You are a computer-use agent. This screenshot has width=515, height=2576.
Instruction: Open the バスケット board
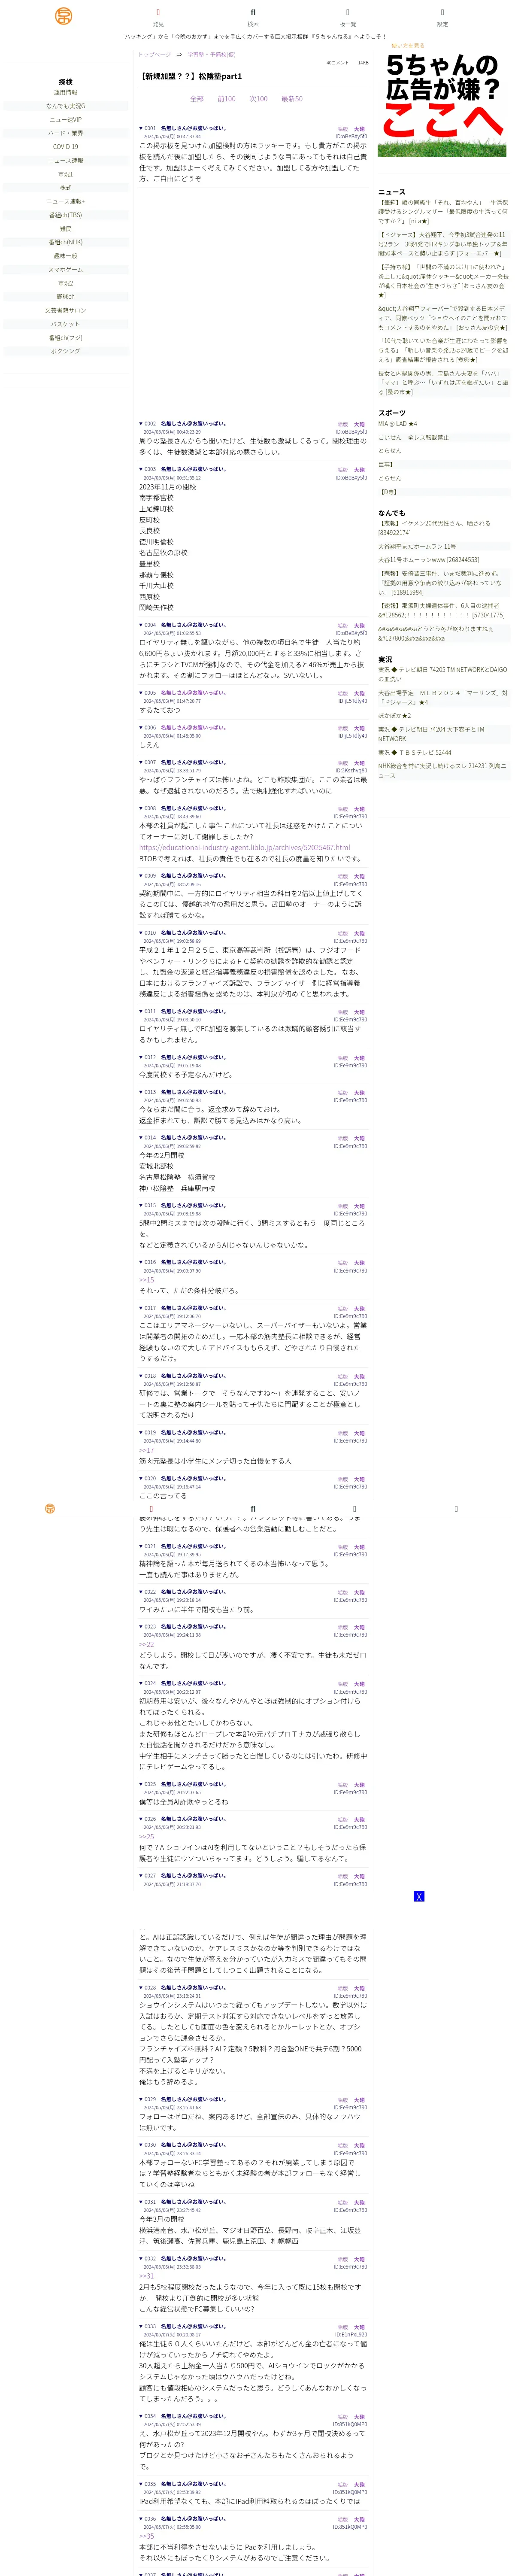[66, 324]
